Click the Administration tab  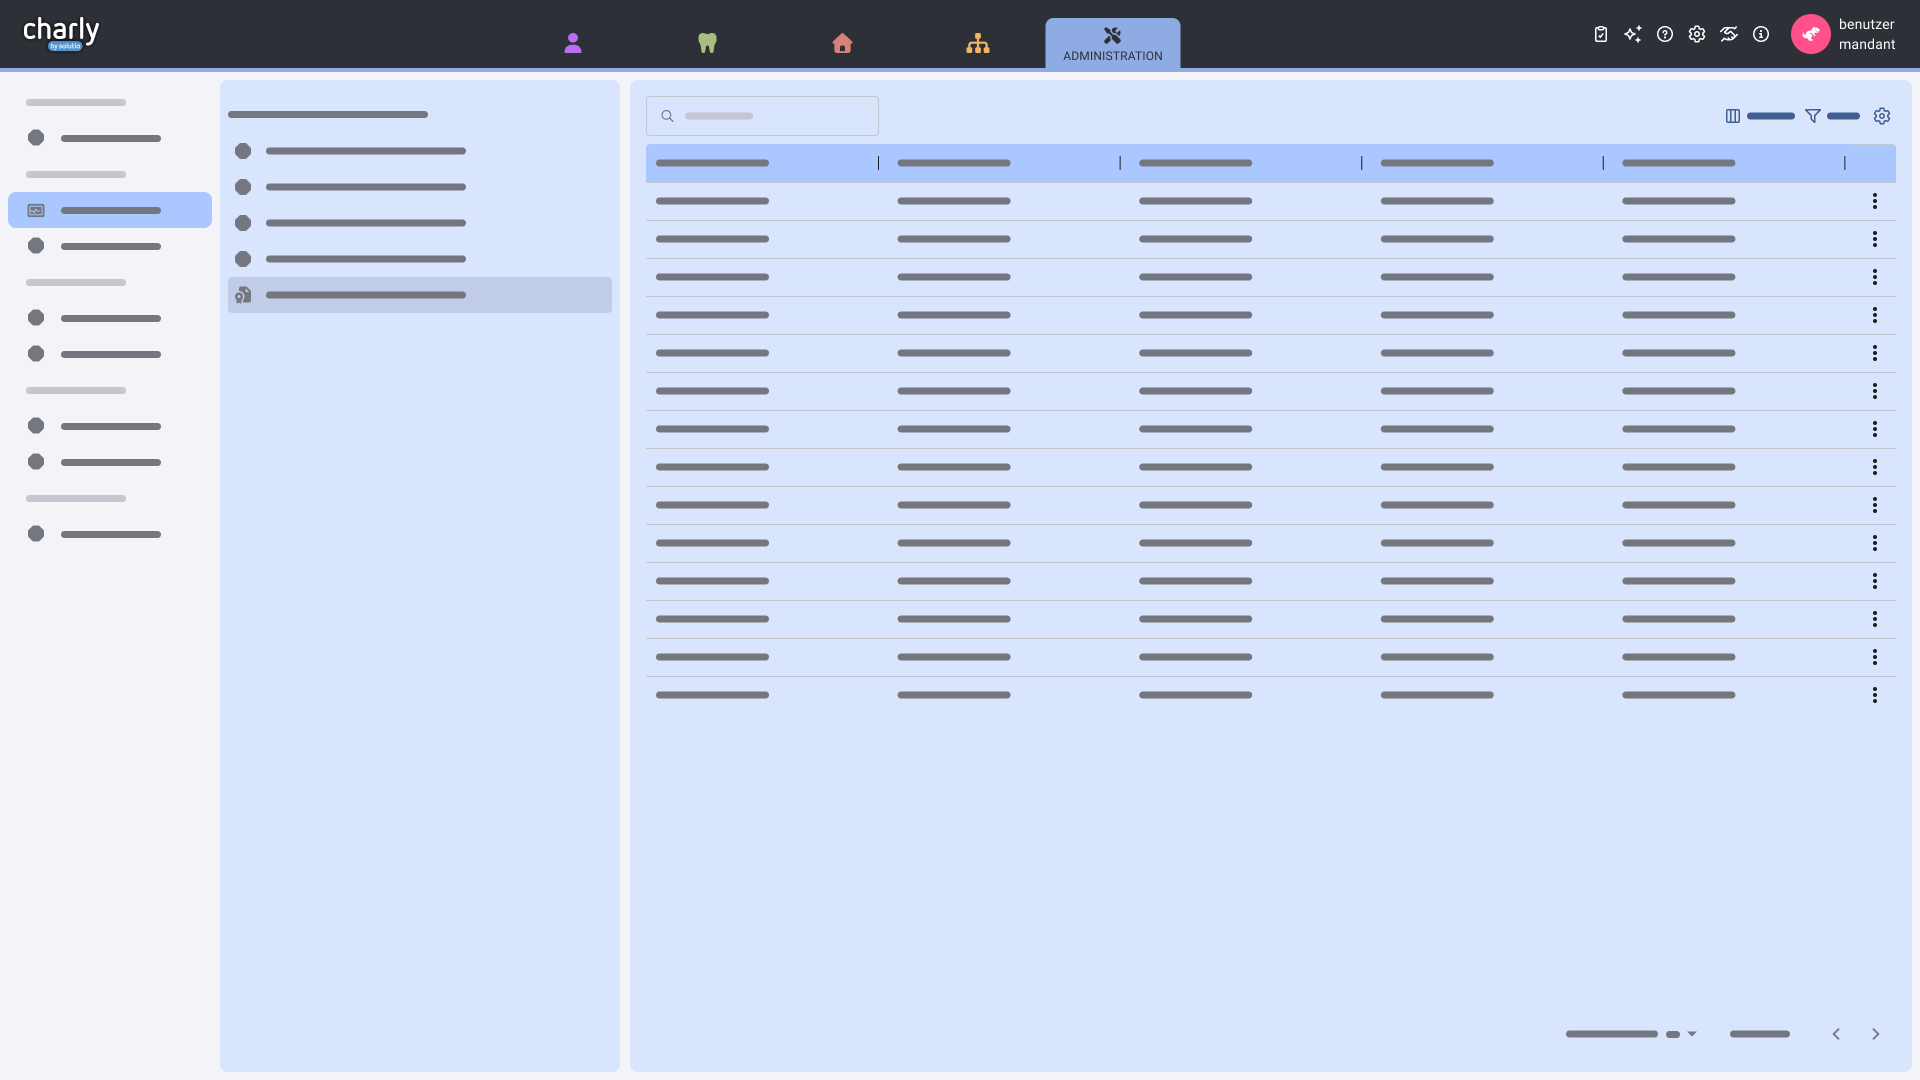(x=1113, y=44)
